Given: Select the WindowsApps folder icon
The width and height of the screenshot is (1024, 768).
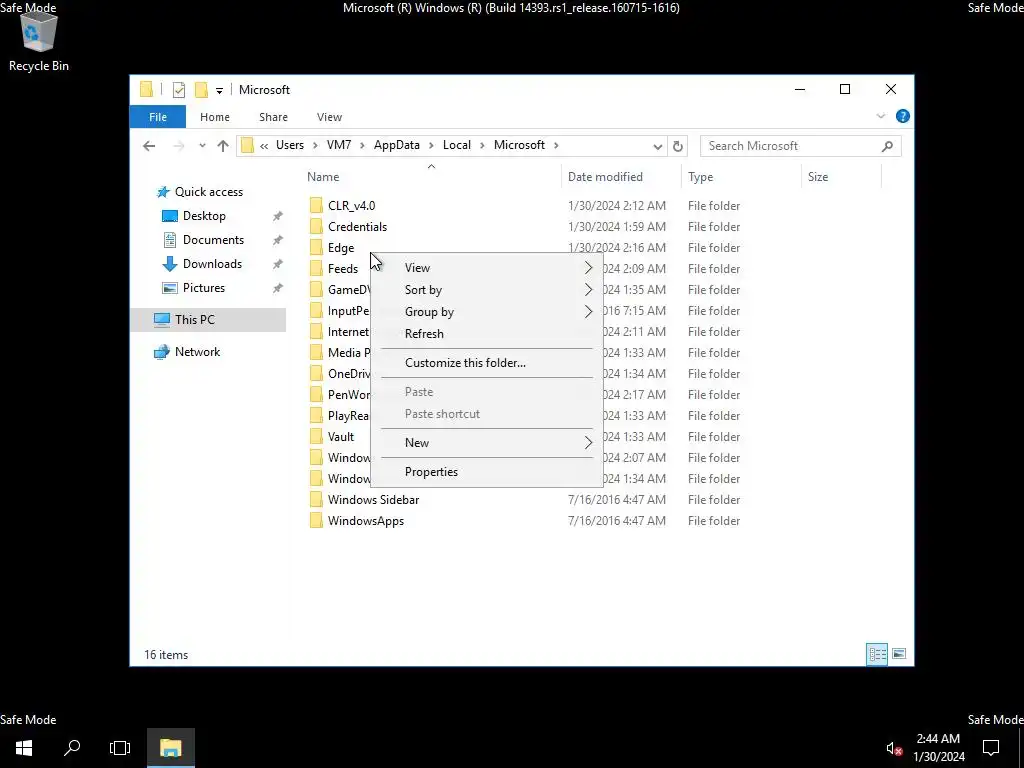Looking at the screenshot, I should (316, 520).
